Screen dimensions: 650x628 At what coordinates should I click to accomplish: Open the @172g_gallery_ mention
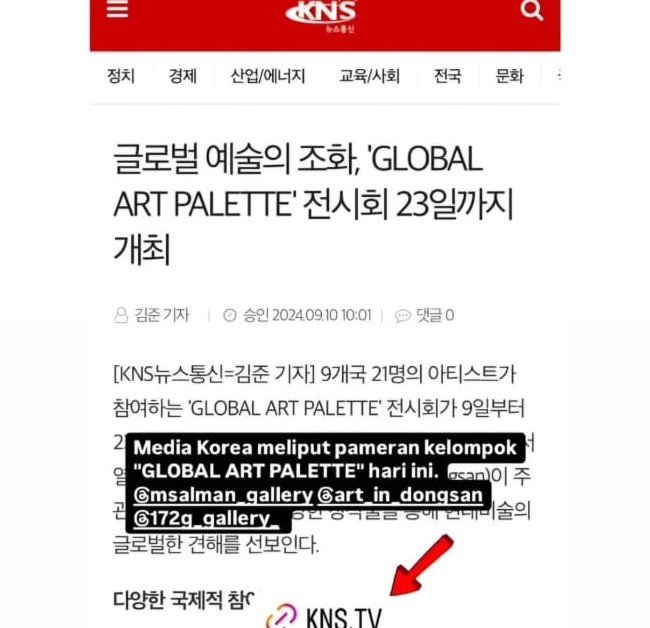(x=206, y=519)
